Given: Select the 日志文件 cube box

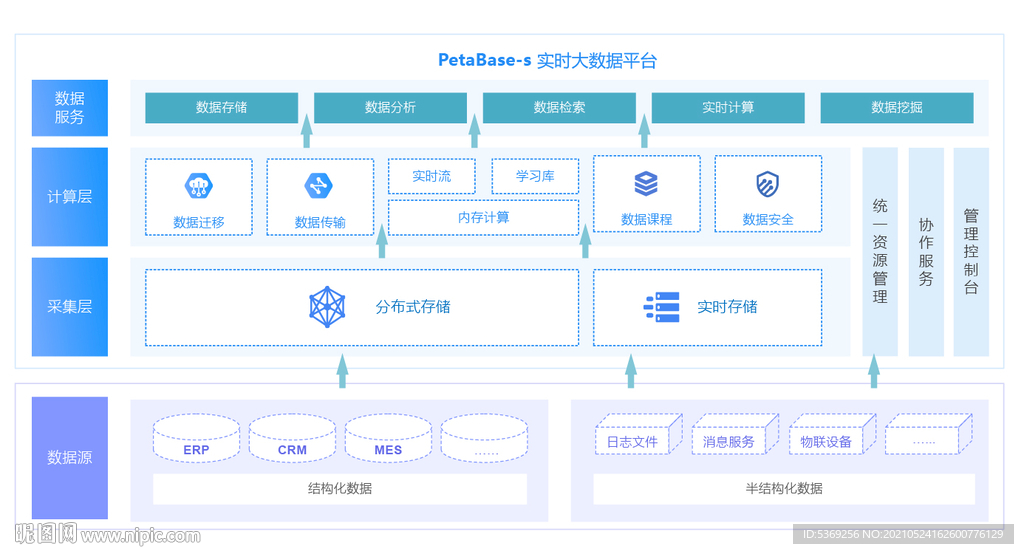Looking at the screenshot, I should pos(639,434).
